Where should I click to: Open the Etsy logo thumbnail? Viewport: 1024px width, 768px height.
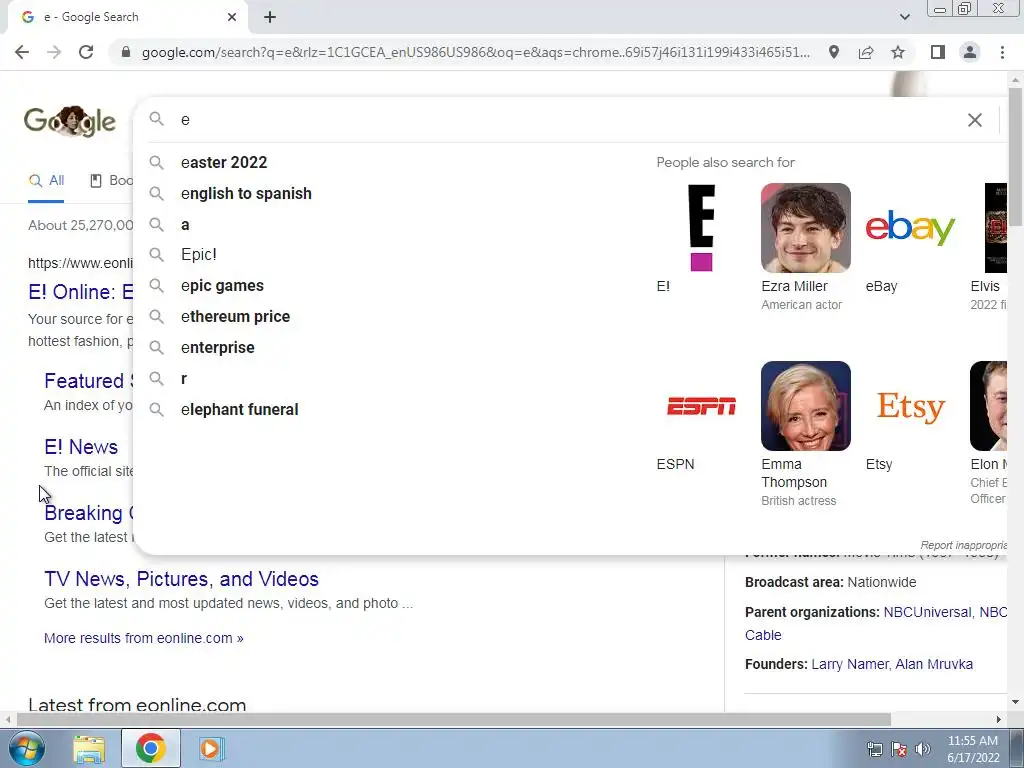(x=910, y=406)
